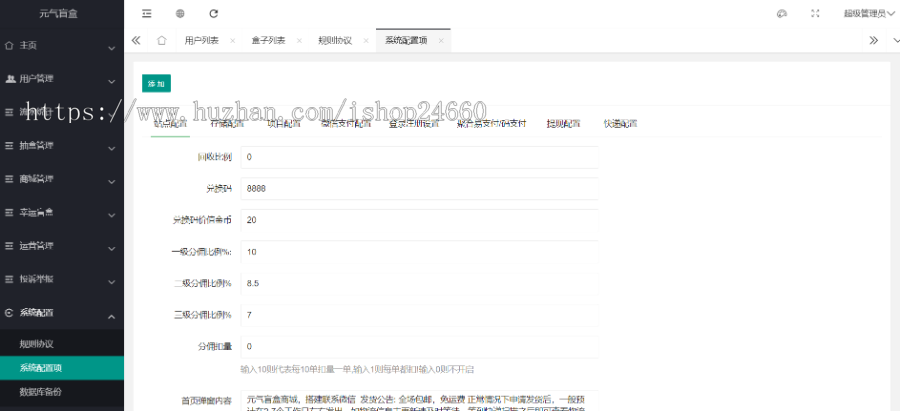Click the 投诉举报 list icon in sidebar
Image resolution: width=900 pixels, height=411 pixels.
(9, 279)
